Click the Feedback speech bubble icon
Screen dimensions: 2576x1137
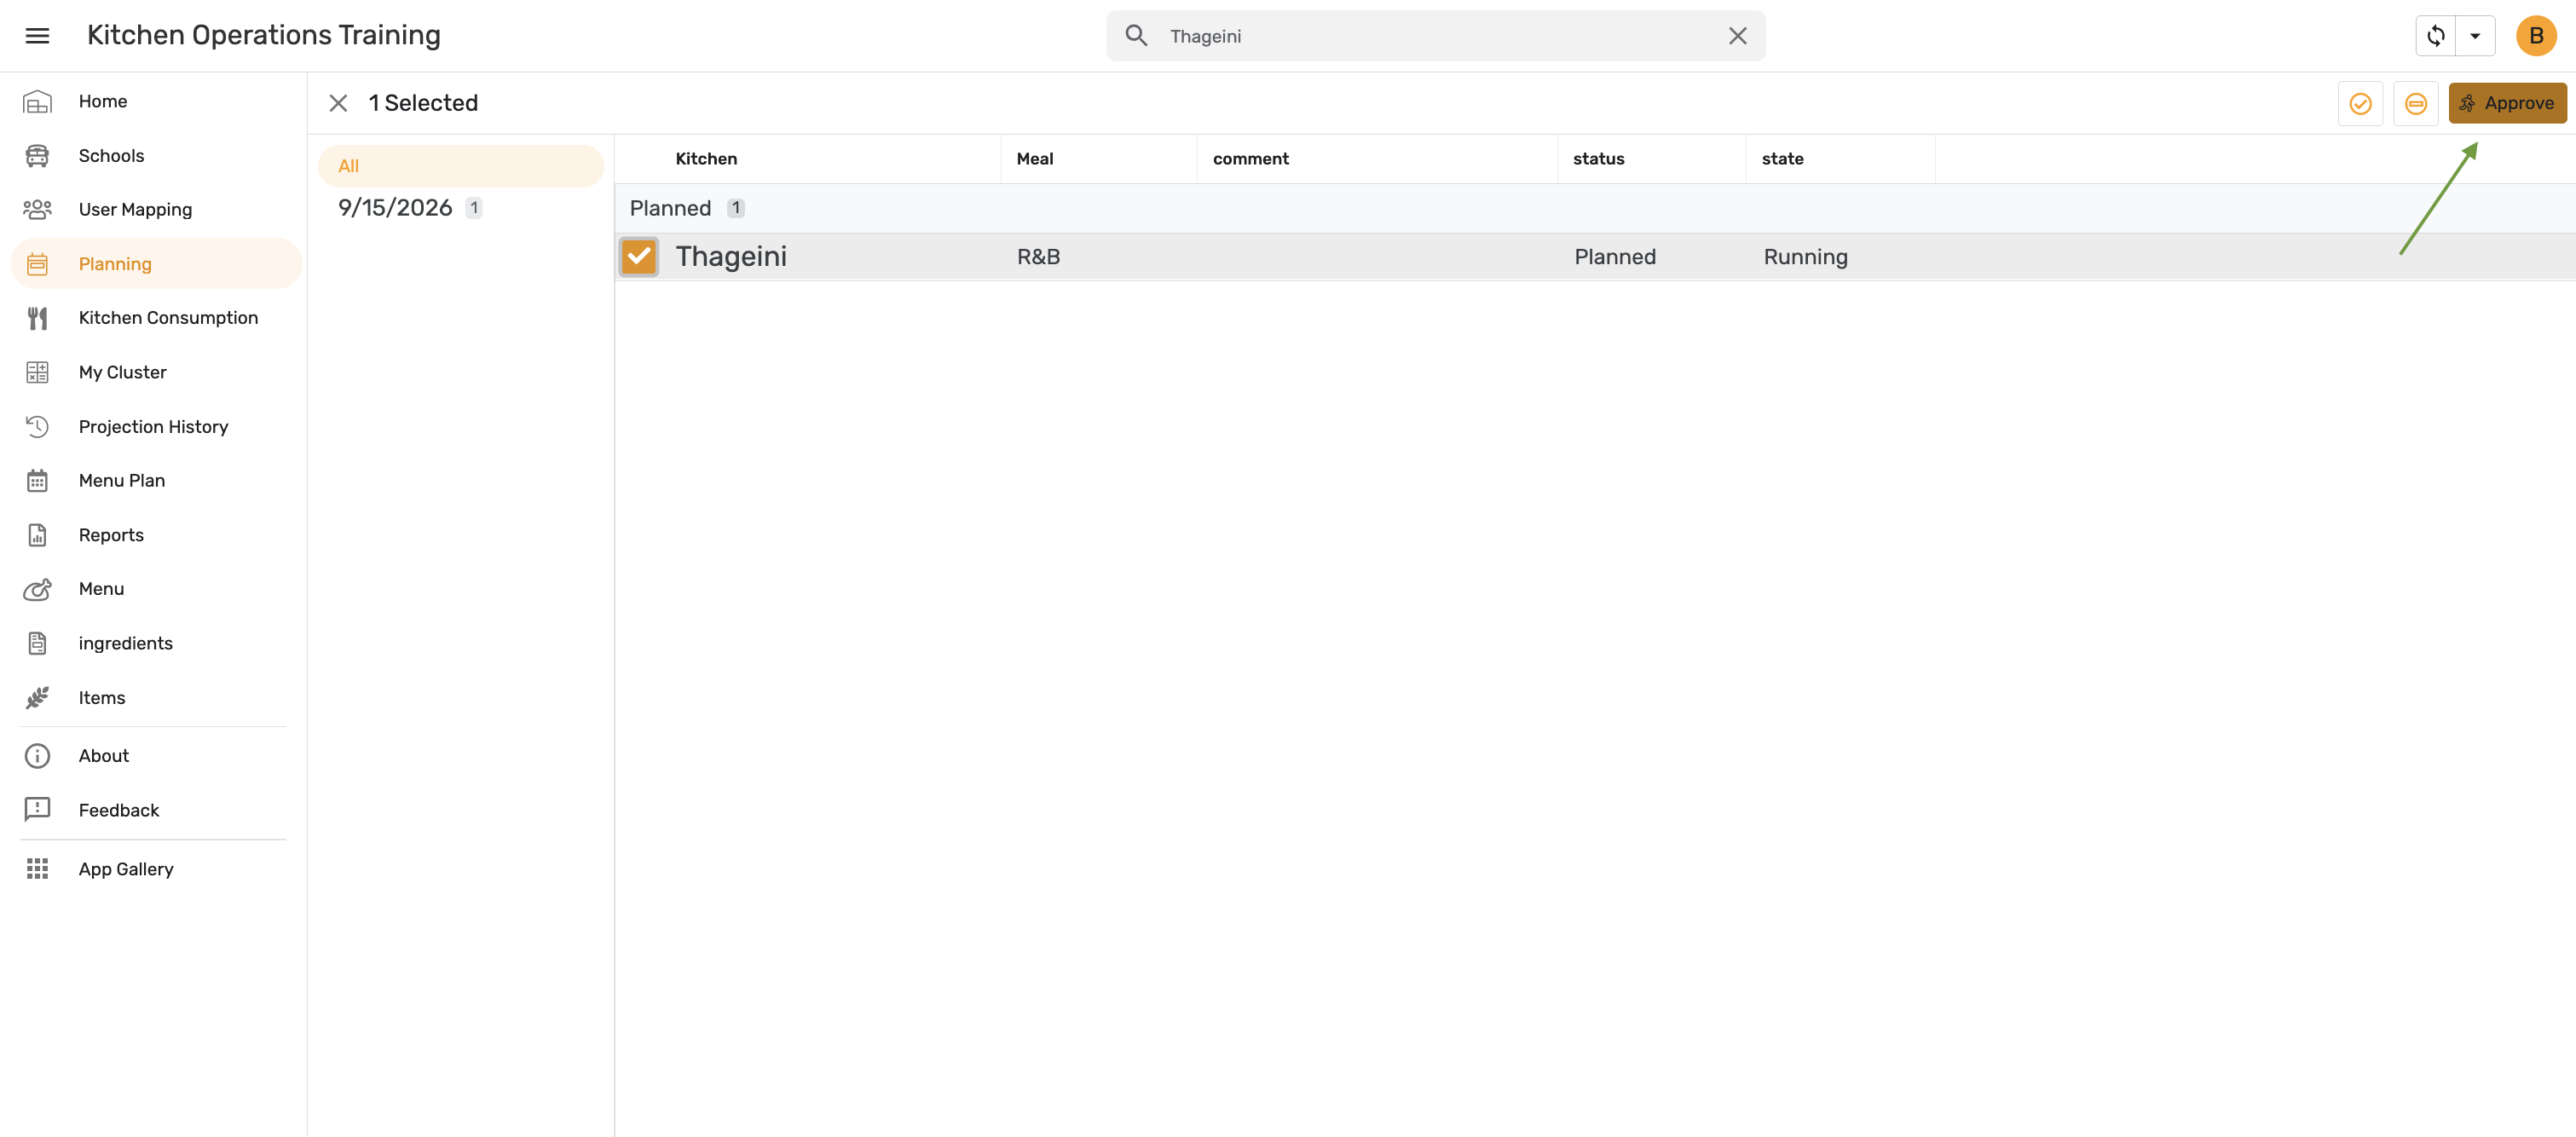[37, 809]
